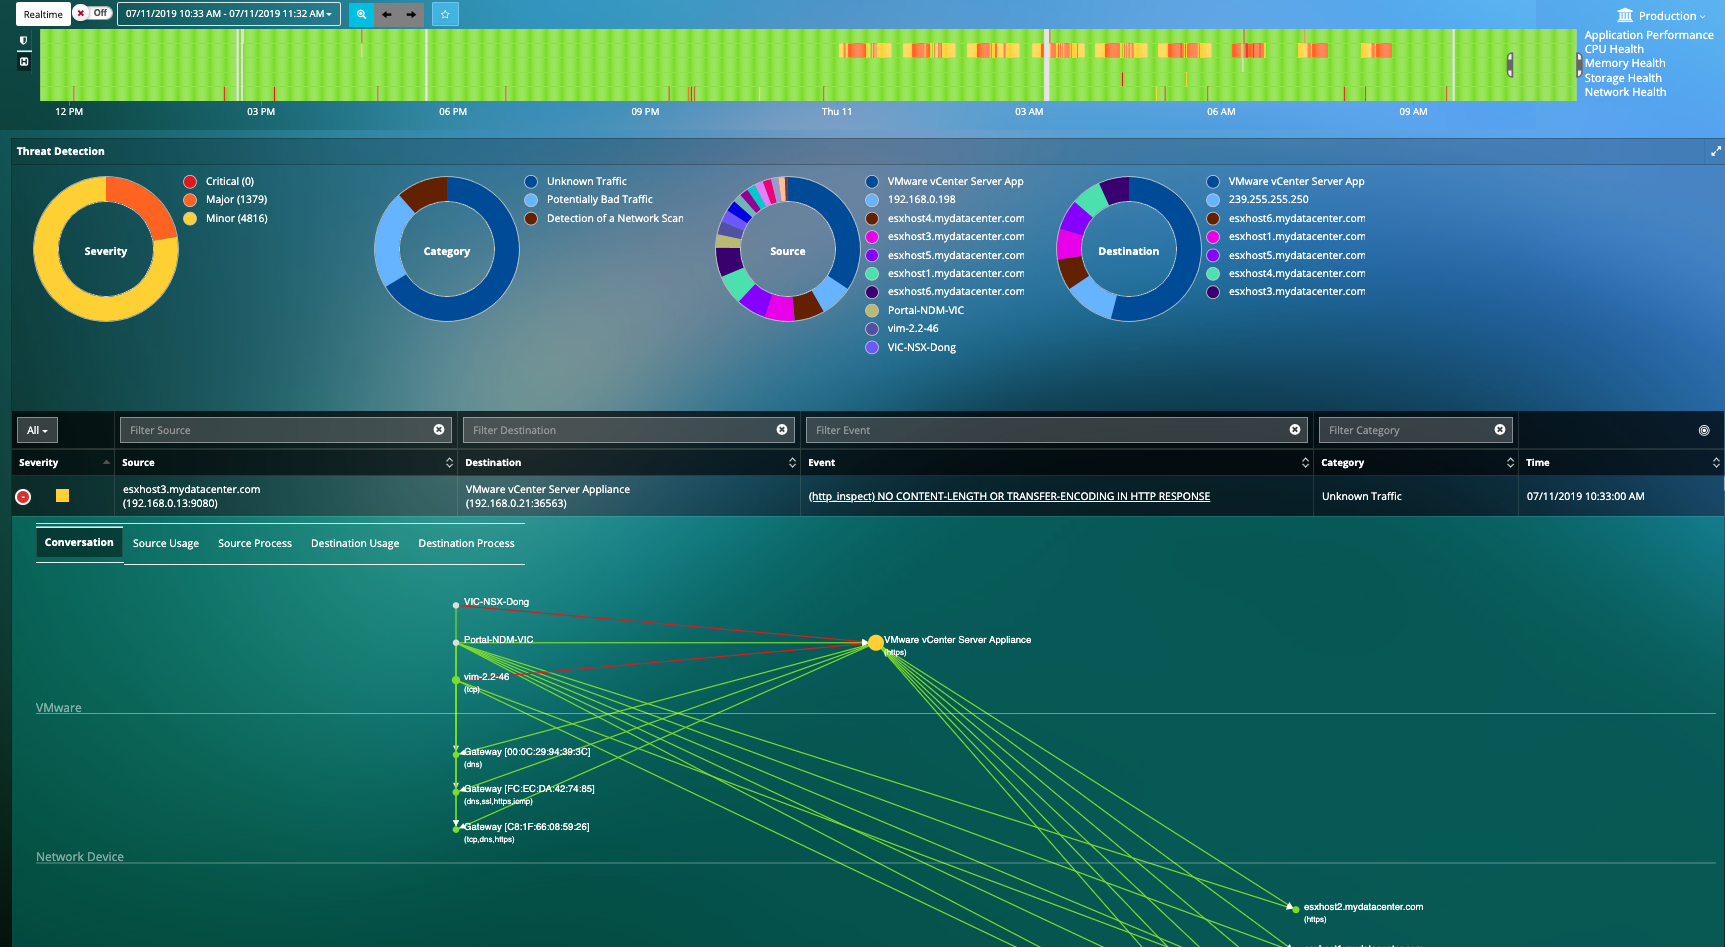Screen dimensions: 1725x947
Task: Click the timeline selection handle near 09 AM
Action: (x=1510, y=65)
